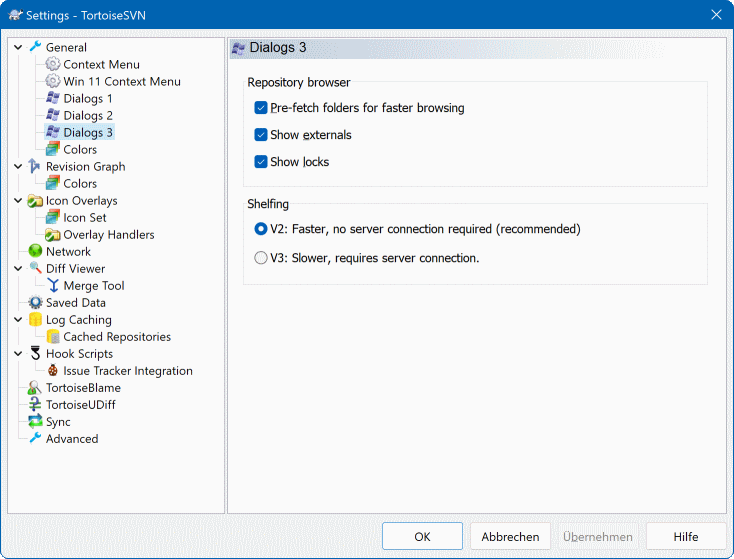
Task: Click the Win 11 Context Menu gear icon
Action: coord(53,81)
